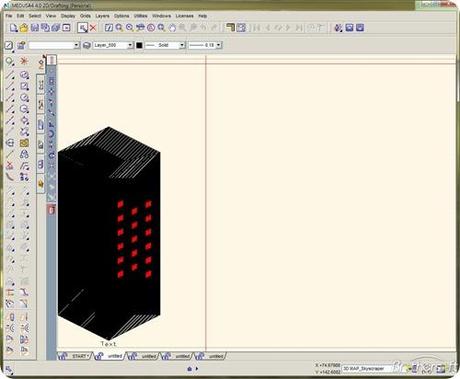Screen dimensions: 460x379
Task: Click the red asterisk point tool icon
Action: tap(24, 61)
